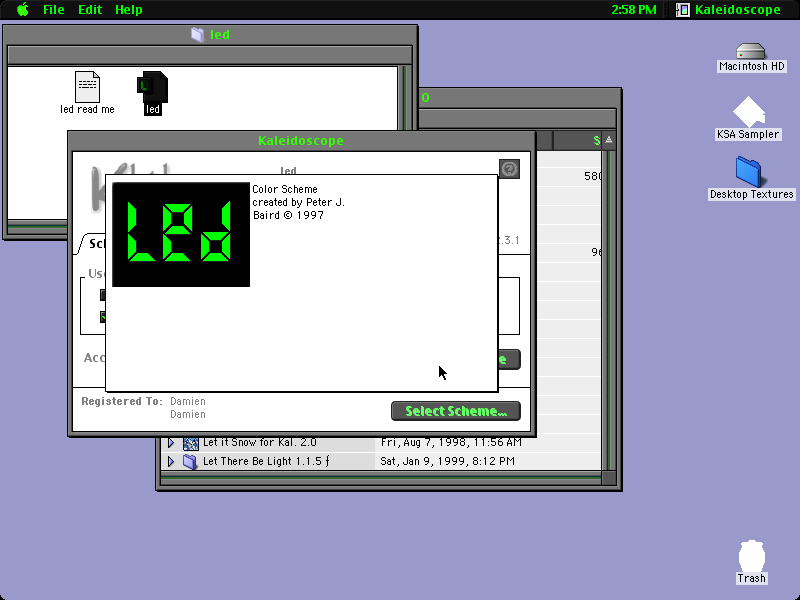This screenshot has width=800, height=600.
Task: Select the led read me document icon
Action: [x=87, y=87]
